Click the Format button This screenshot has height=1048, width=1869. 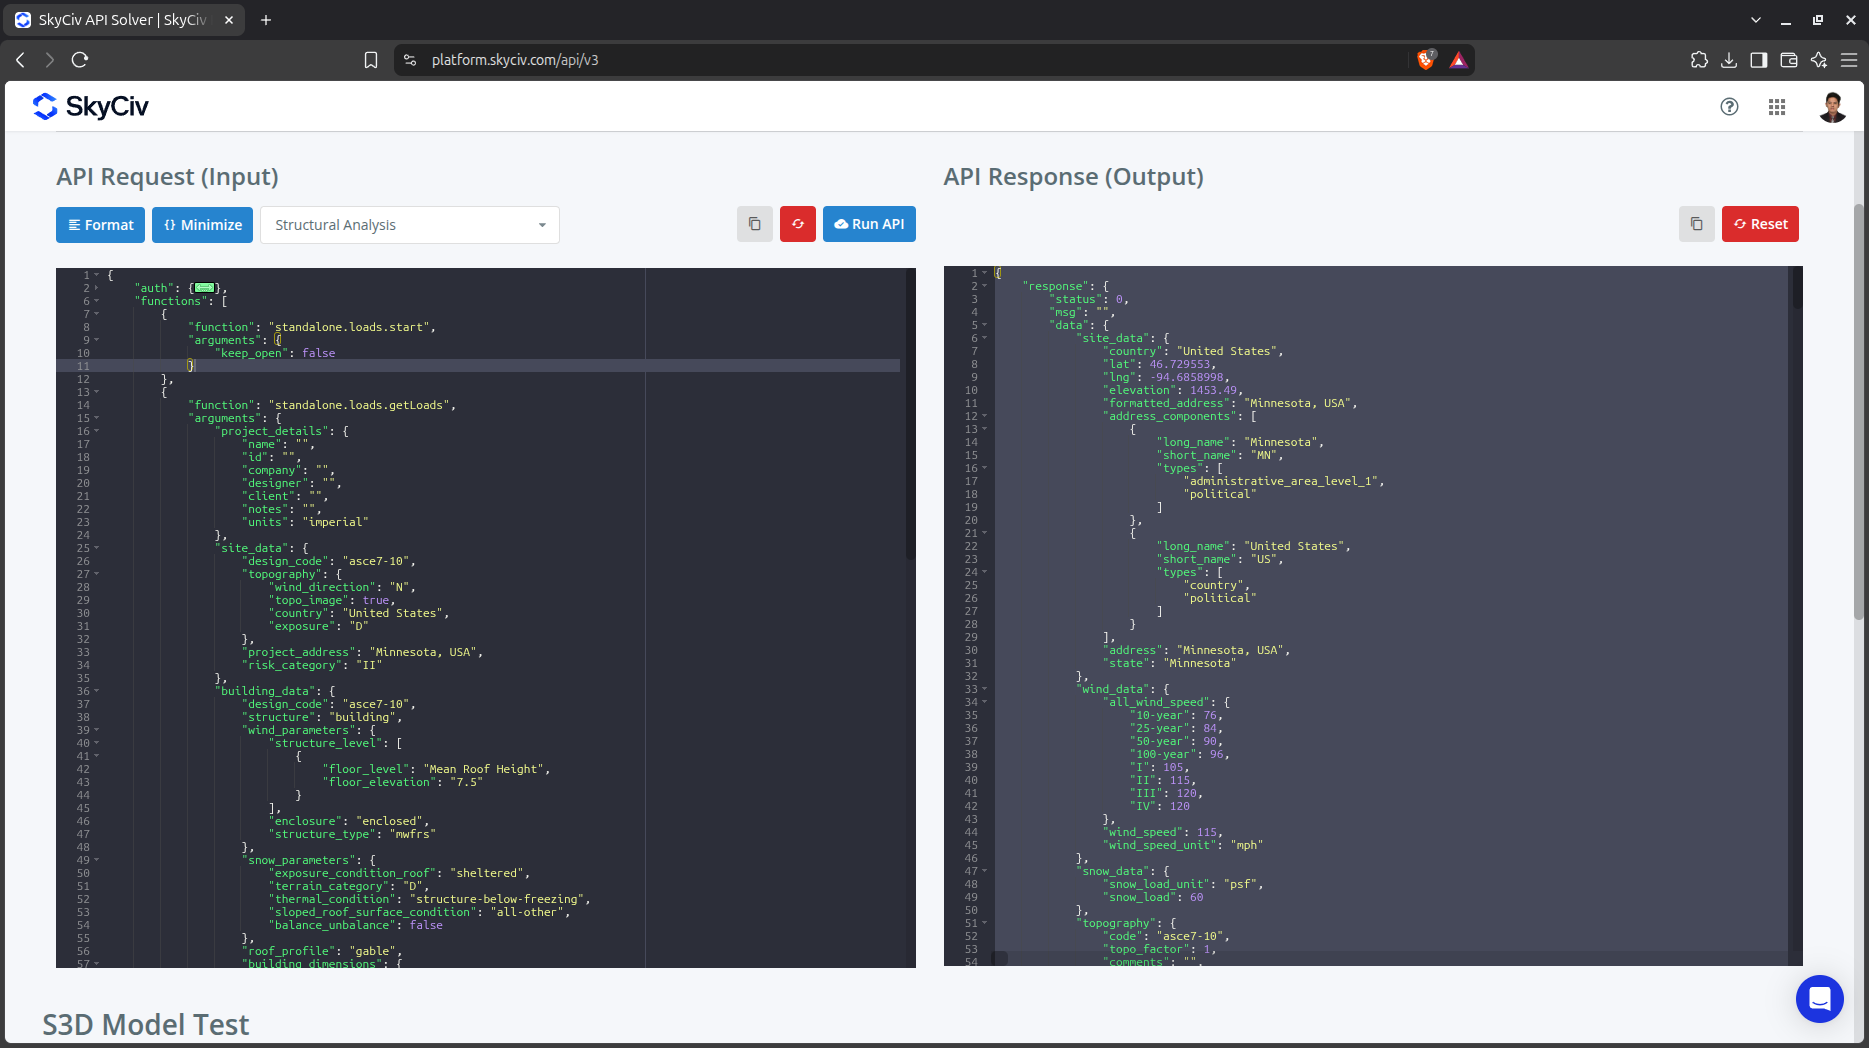(x=100, y=224)
